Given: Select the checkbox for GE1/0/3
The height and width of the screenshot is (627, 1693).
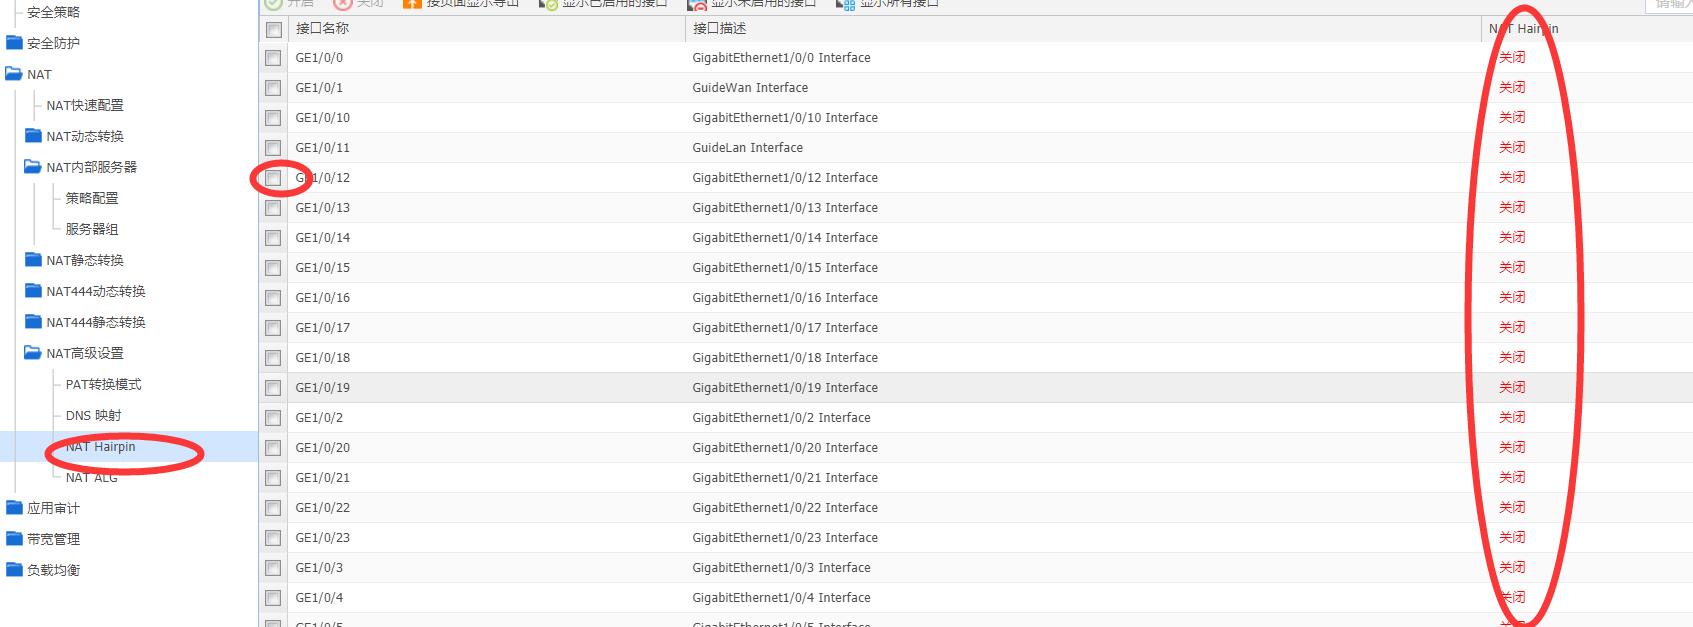Looking at the screenshot, I should [273, 568].
